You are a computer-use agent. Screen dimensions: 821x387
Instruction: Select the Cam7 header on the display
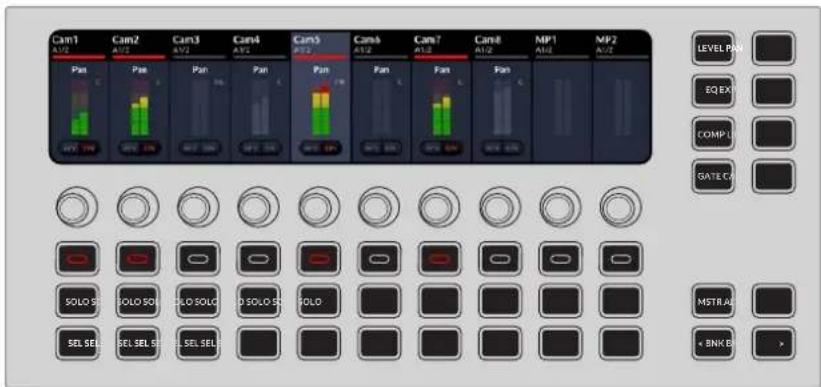441,46
